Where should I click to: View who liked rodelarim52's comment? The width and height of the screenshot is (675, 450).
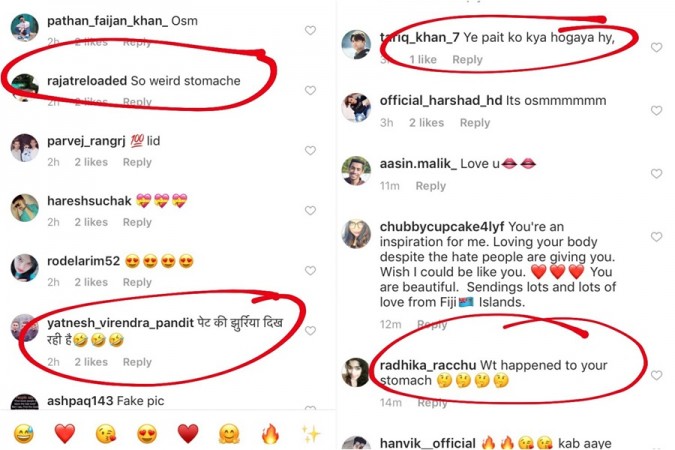[x=91, y=282]
